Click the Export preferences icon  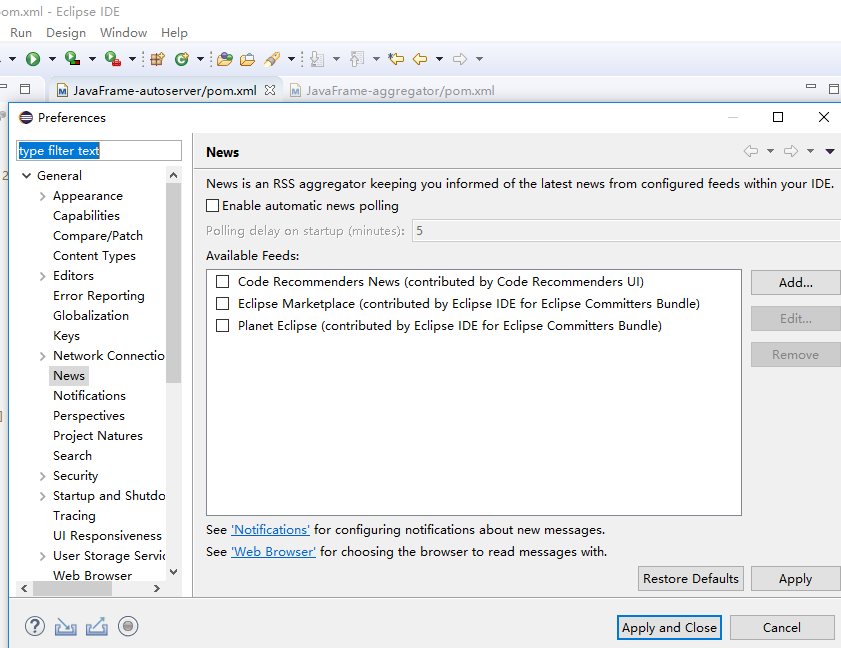click(97, 627)
